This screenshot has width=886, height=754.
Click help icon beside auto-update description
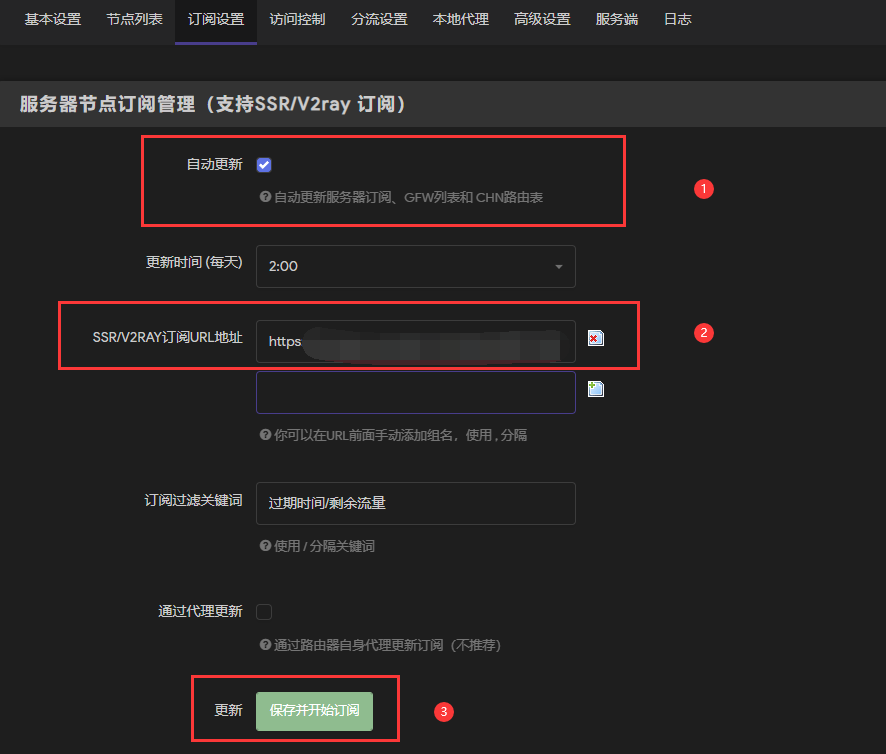pyautogui.click(x=265, y=197)
